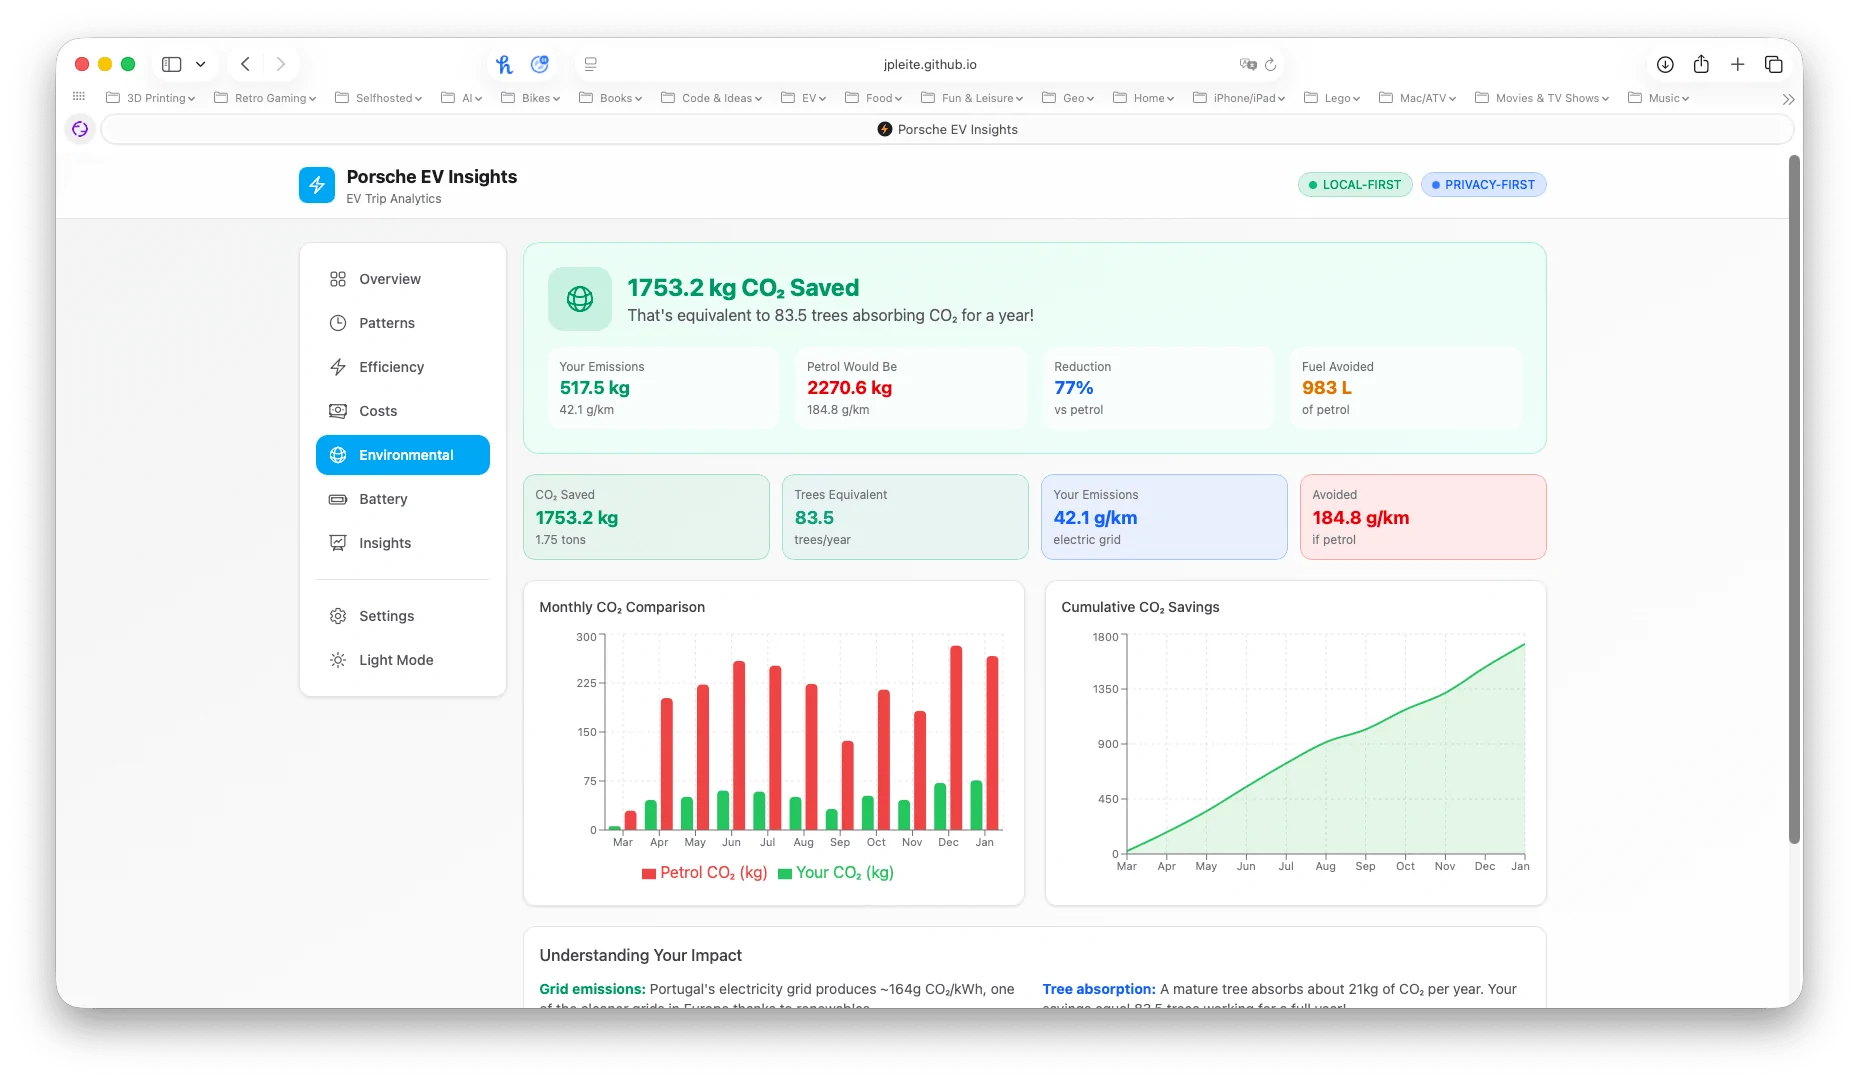Click the LOCAL-FIRST badge
The height and width of the screenshot is (1082, 1859).
pyautogui.click(x=1354, y=184)
